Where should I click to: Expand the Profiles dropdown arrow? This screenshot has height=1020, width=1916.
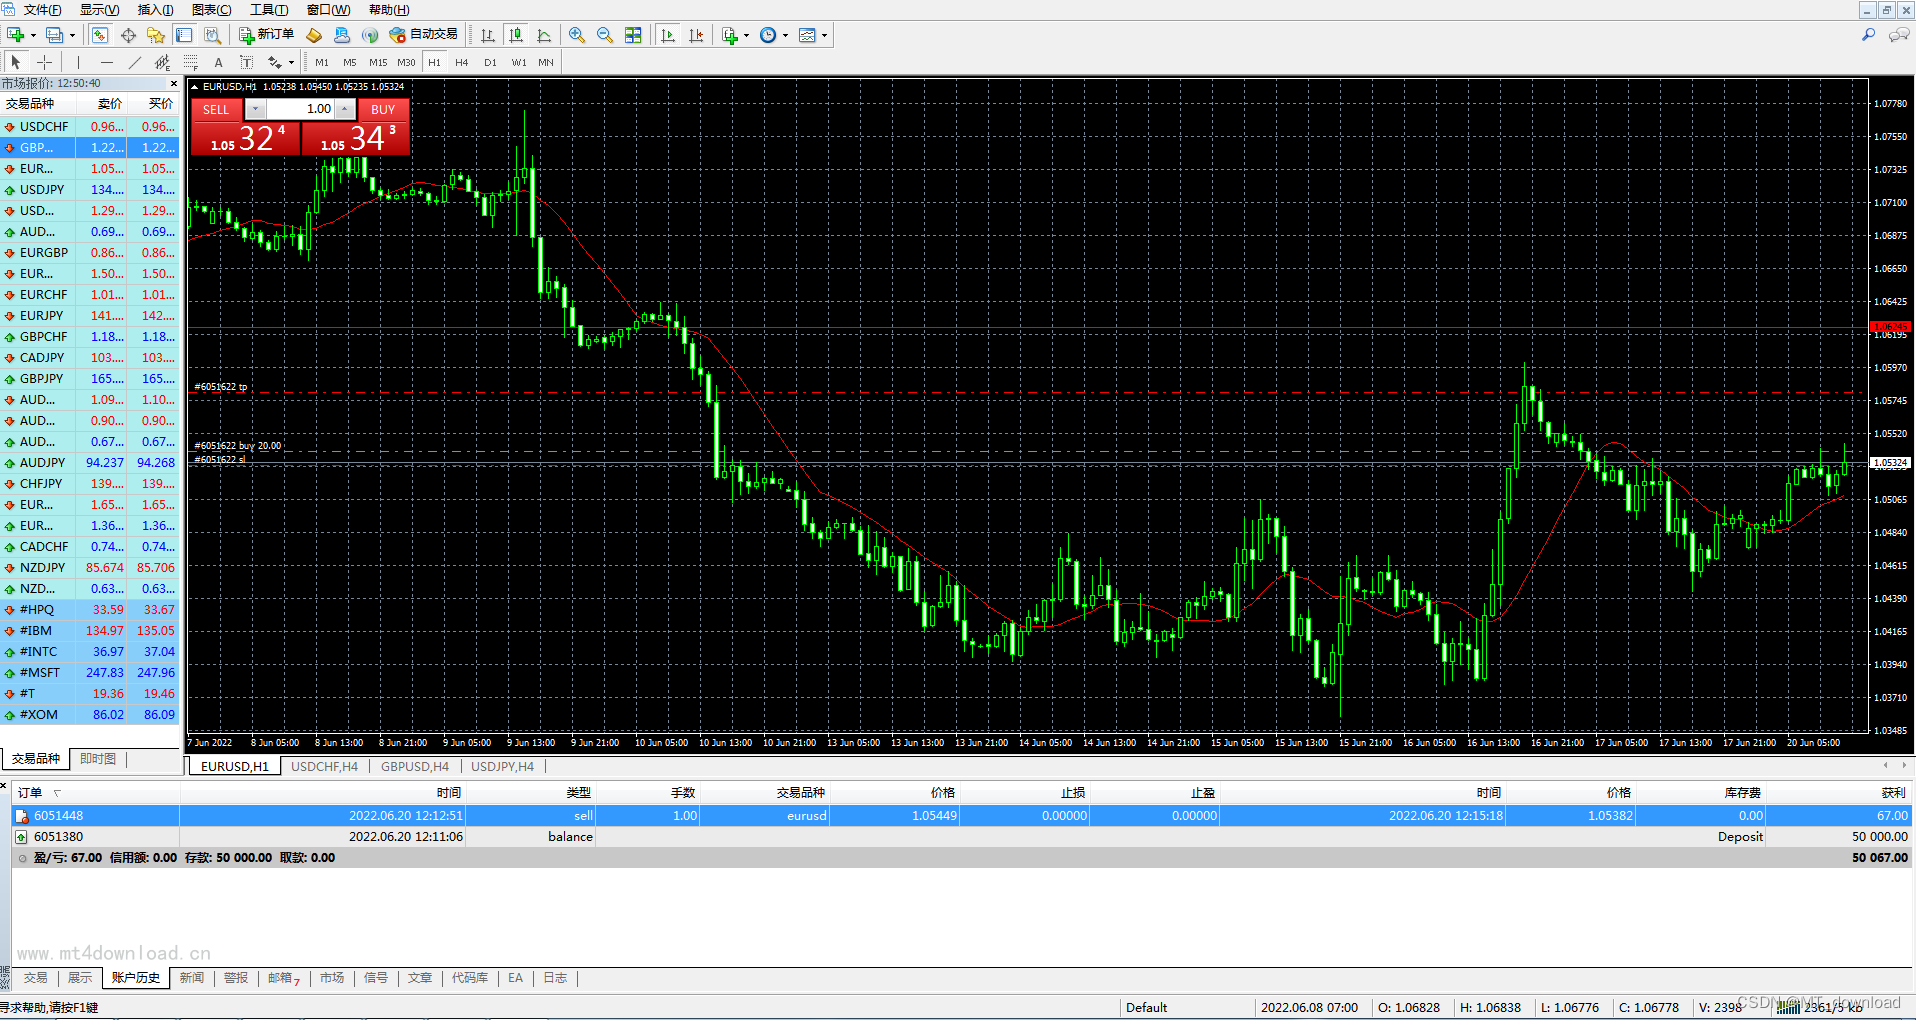(x=72, y=36)
